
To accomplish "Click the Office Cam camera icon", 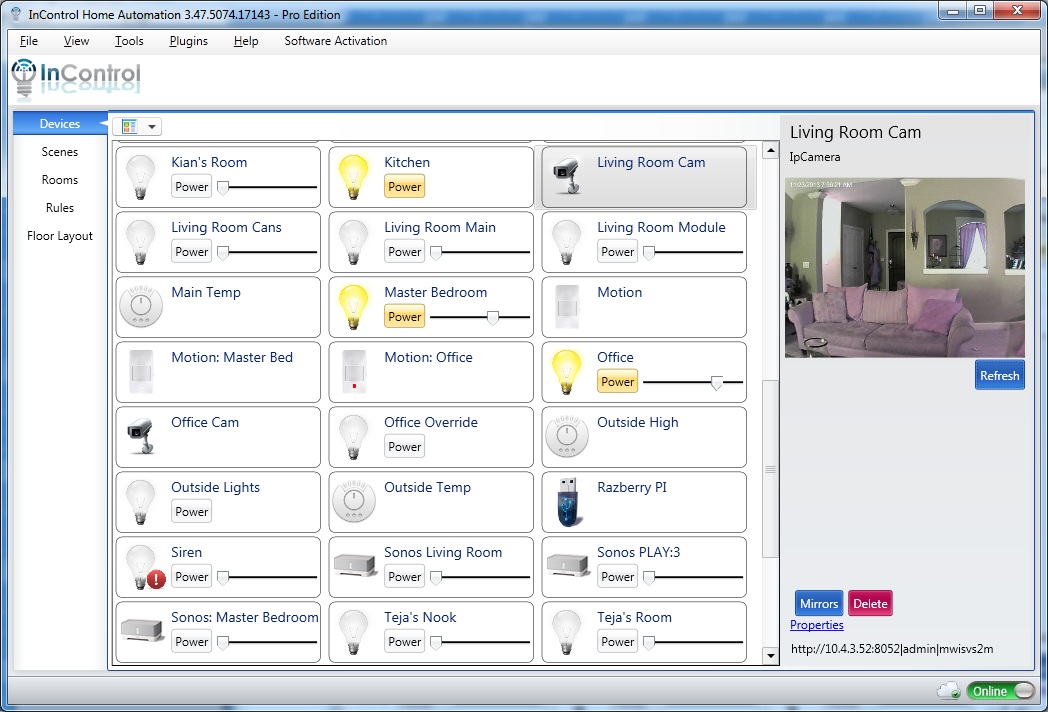I will tap(141, 437).
